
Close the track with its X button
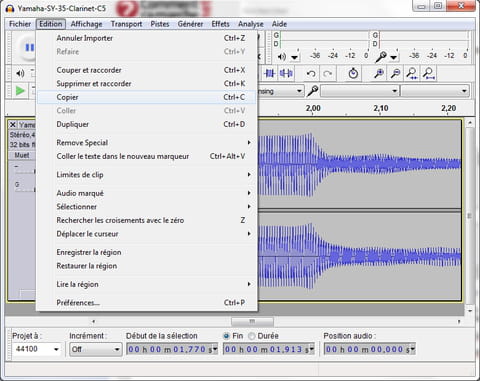pyautogui.click(x=13, y=125)
